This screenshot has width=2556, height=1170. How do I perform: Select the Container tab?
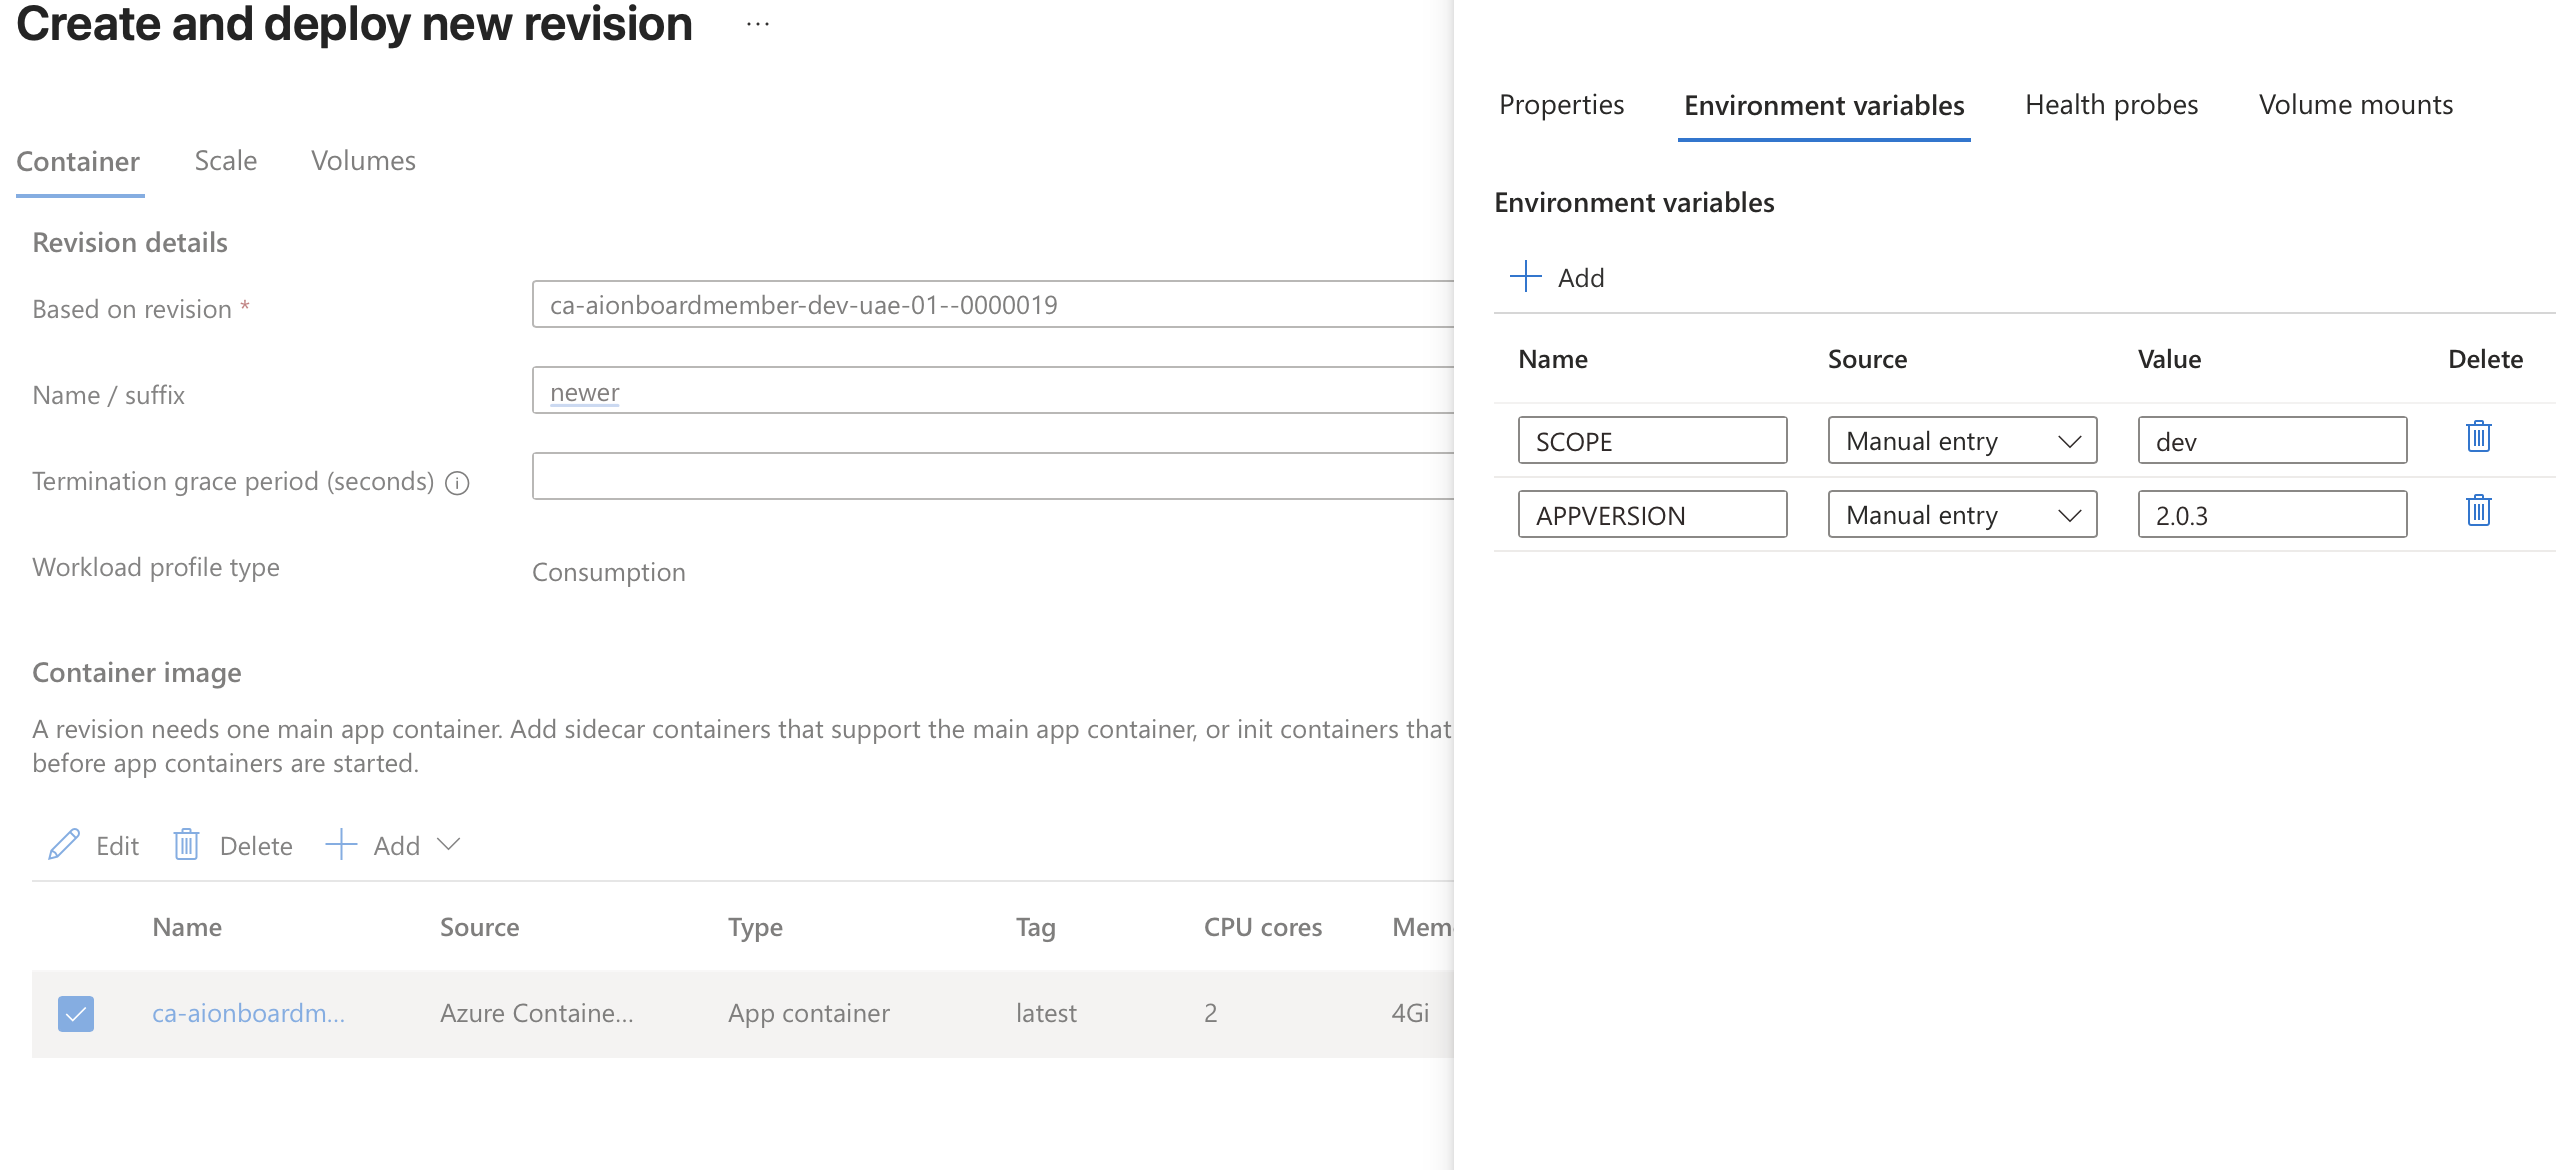[78, 162]
